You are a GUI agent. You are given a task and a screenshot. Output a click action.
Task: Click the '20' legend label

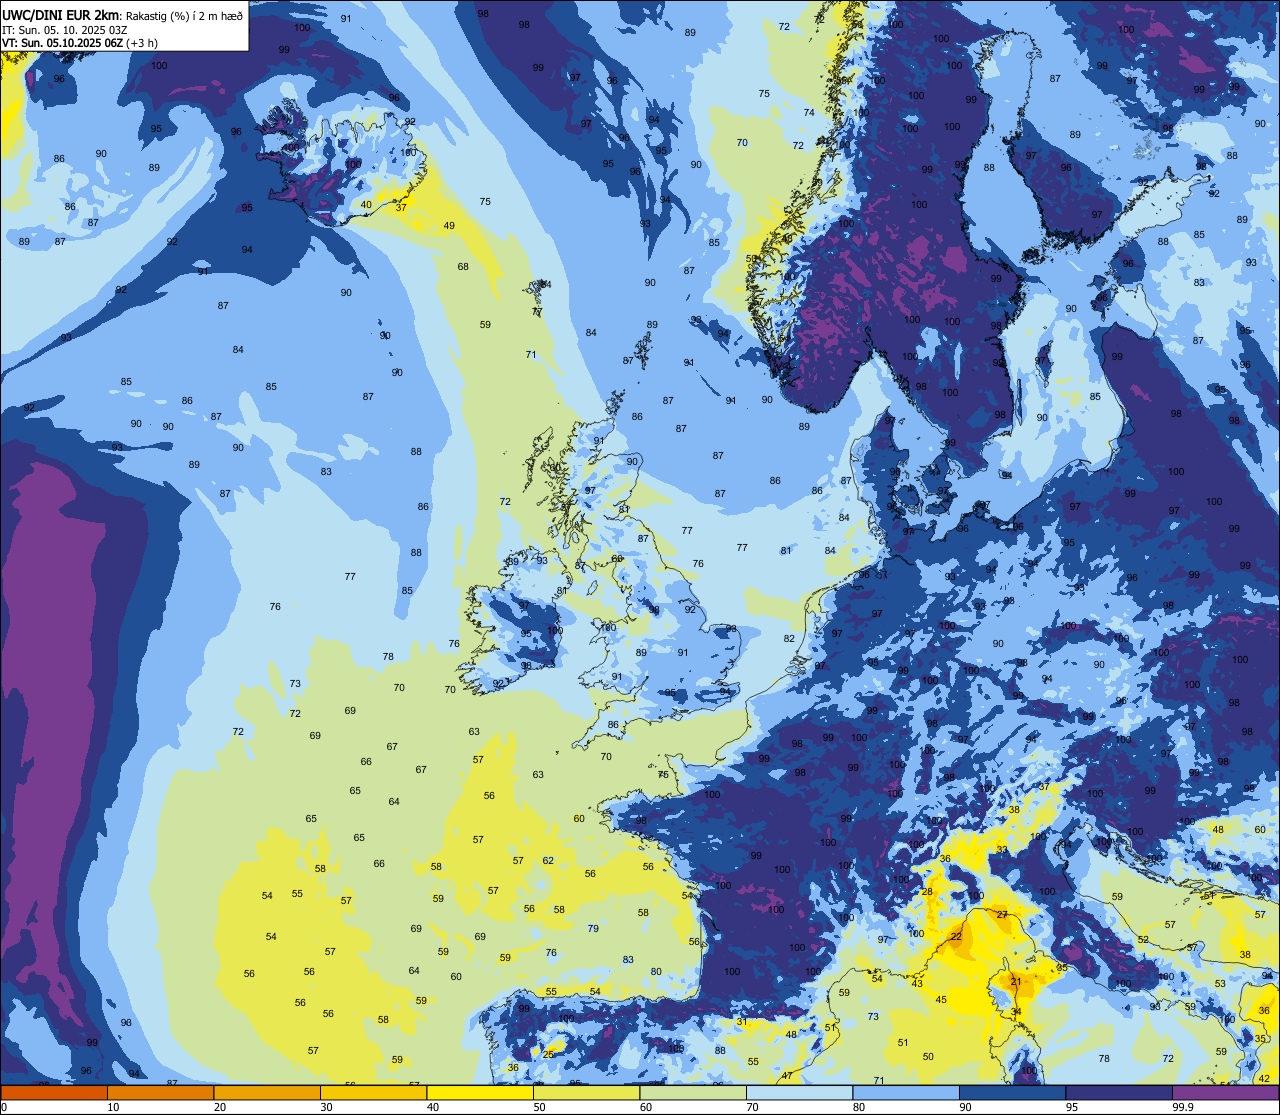click(x=219, y=1107)
